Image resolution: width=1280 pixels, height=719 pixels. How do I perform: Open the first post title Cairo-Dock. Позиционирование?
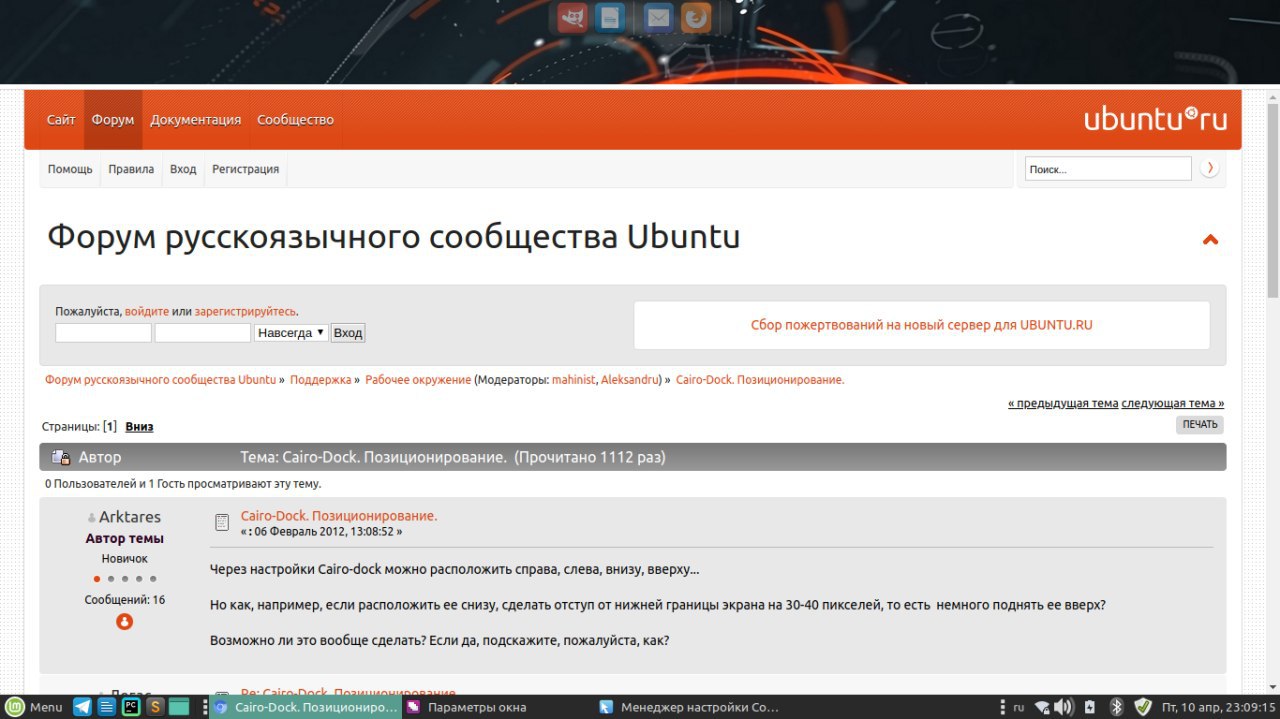tap(339, 516)
